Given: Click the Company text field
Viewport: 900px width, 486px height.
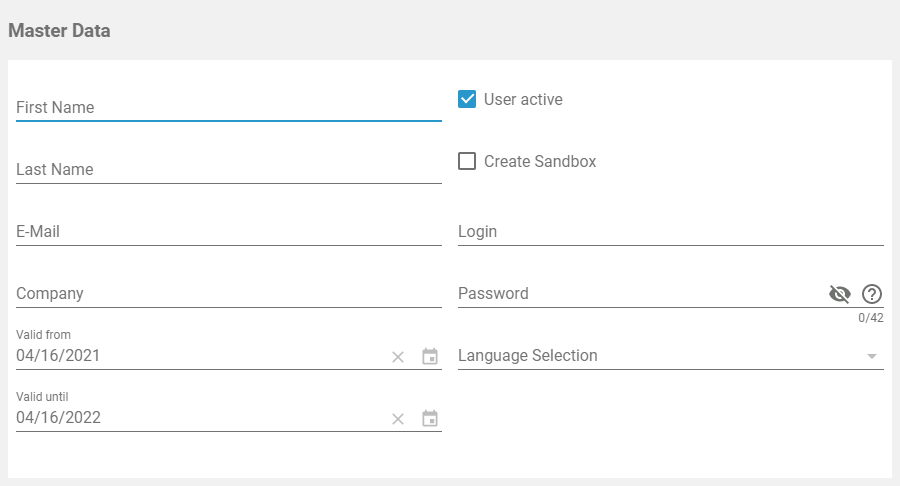Looking at the screenshot, I should pos(228,293).
